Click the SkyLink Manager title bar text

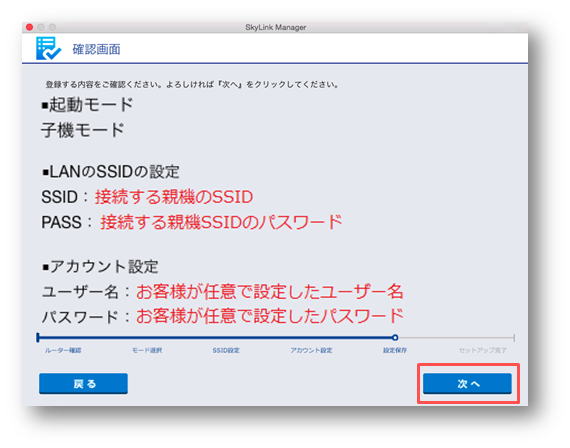pyautogui.click(x=276, y=27)
